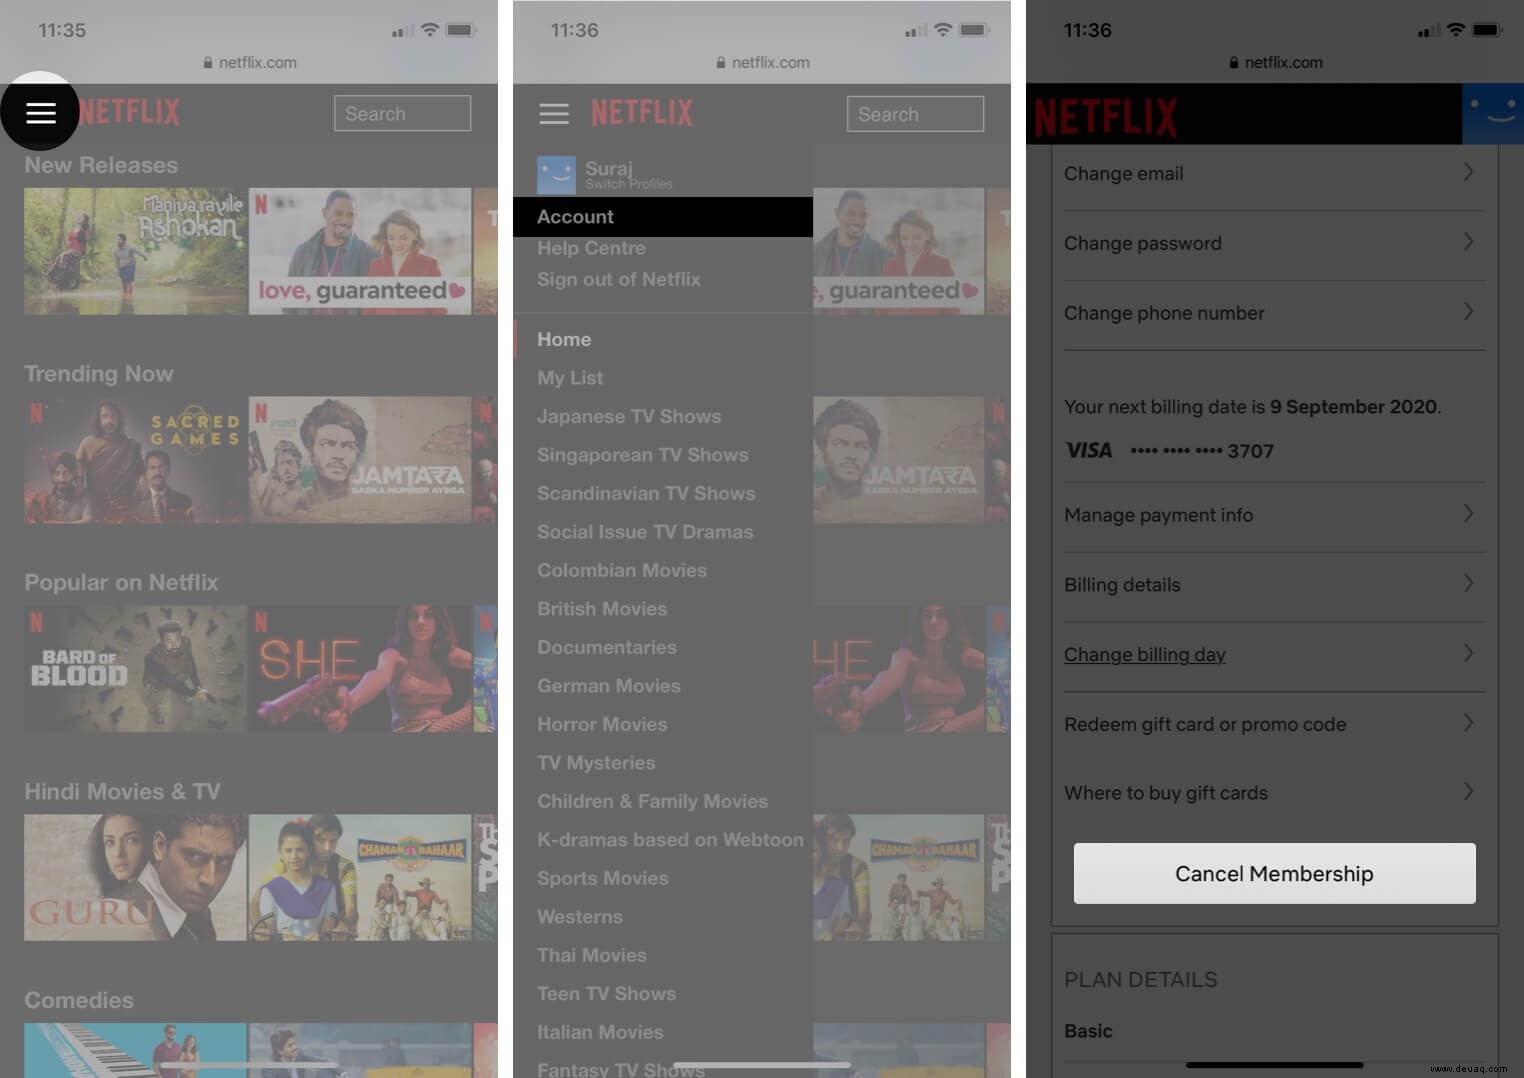Open My List in the side menu

click(x=570, y=378)
